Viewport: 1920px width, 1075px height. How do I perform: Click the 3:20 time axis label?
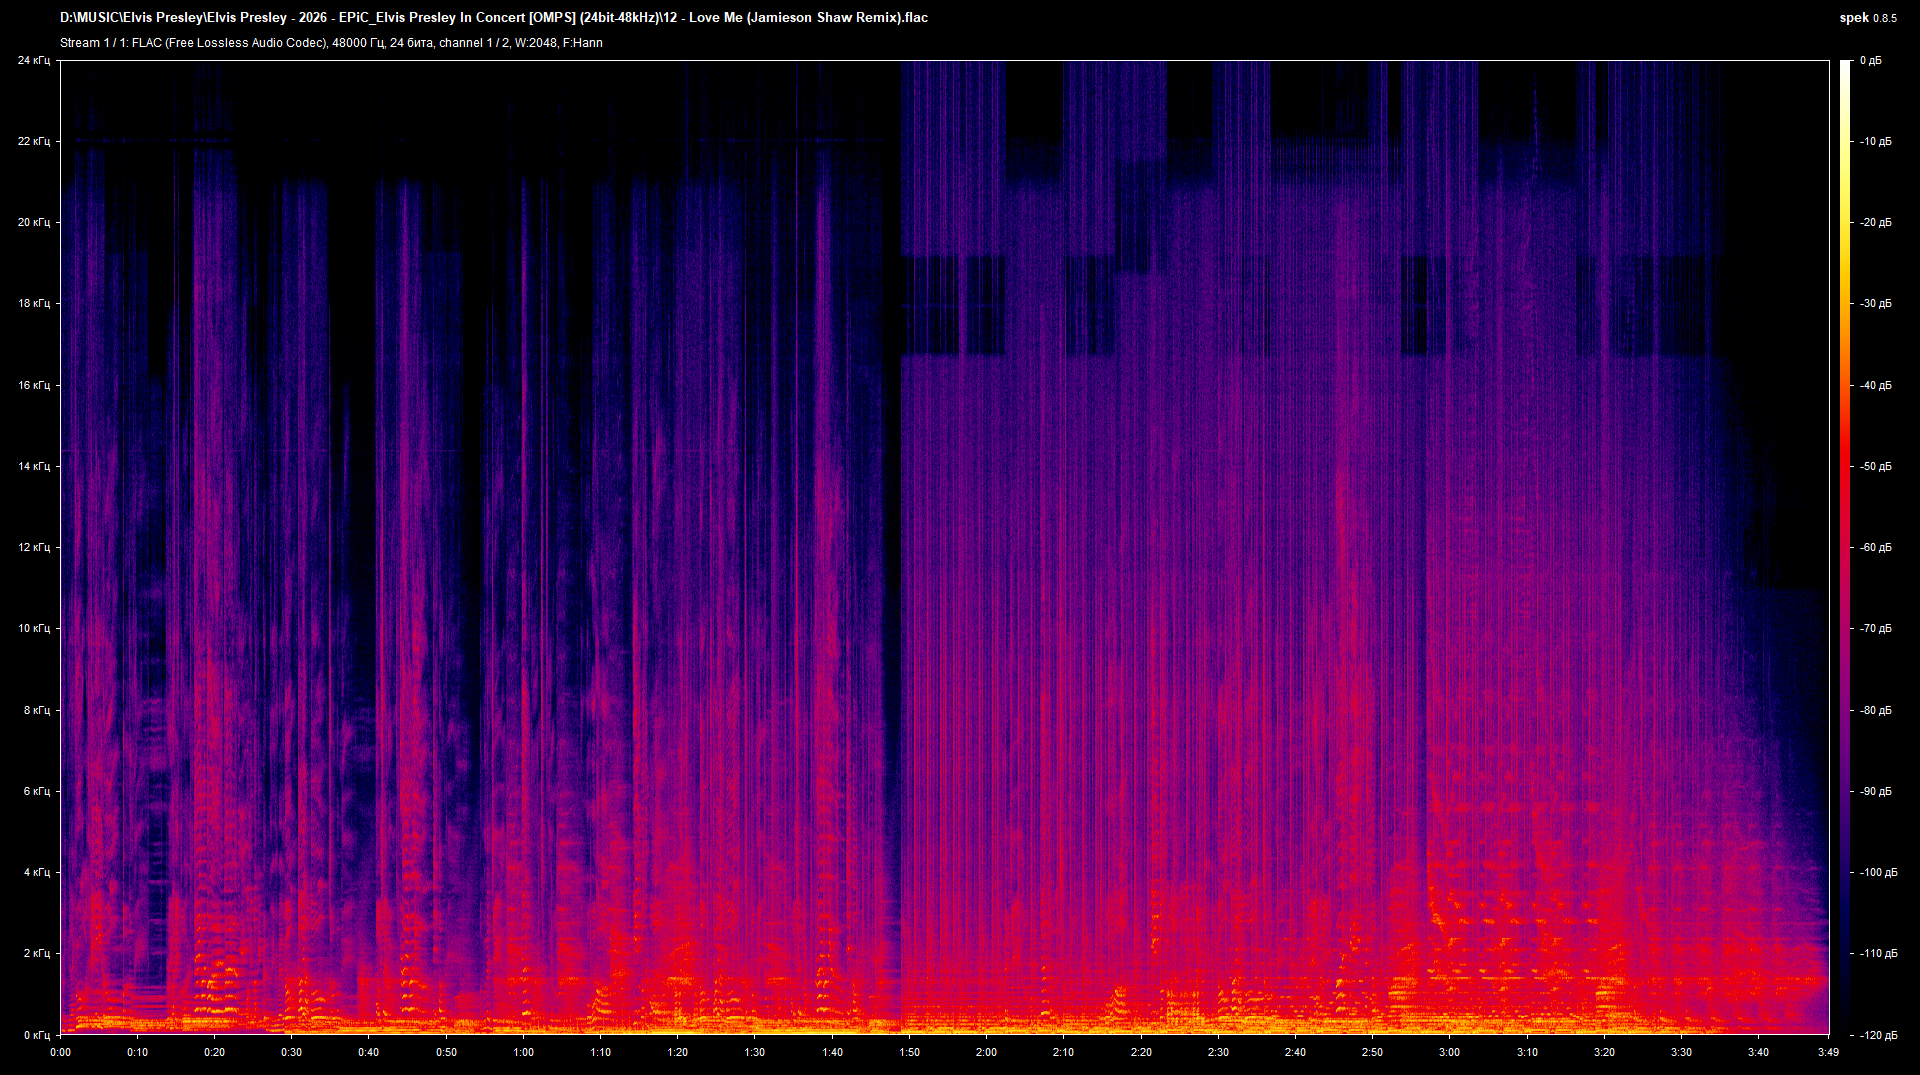tap(1605, 1052)
